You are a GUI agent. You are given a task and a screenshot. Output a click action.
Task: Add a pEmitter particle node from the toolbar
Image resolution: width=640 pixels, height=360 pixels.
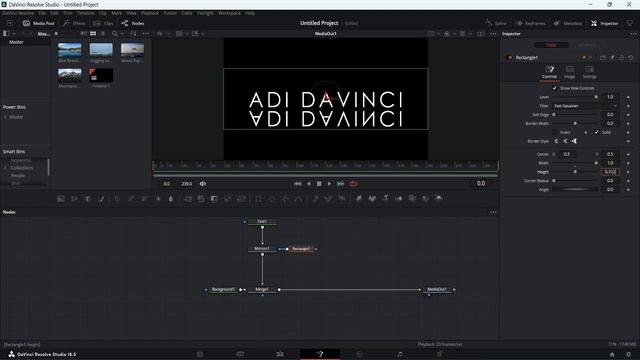(316, 199)
